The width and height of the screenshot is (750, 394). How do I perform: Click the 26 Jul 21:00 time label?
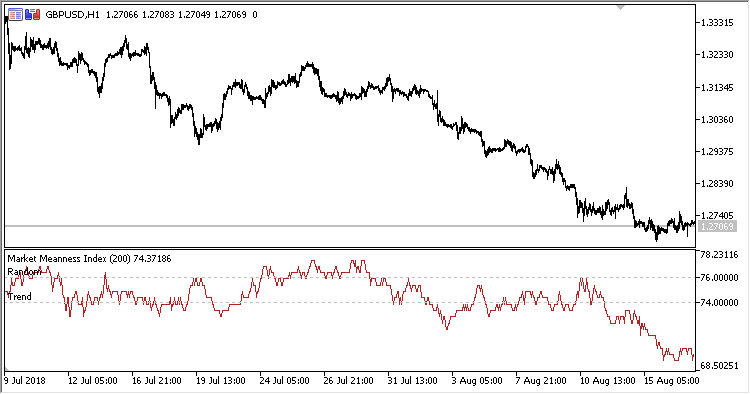point(348,381)
